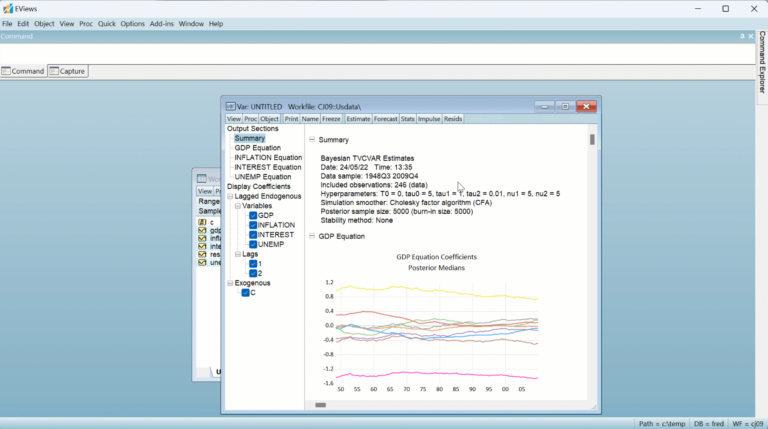
Task: Click the Var window title icon
Action: pos(230,106)
